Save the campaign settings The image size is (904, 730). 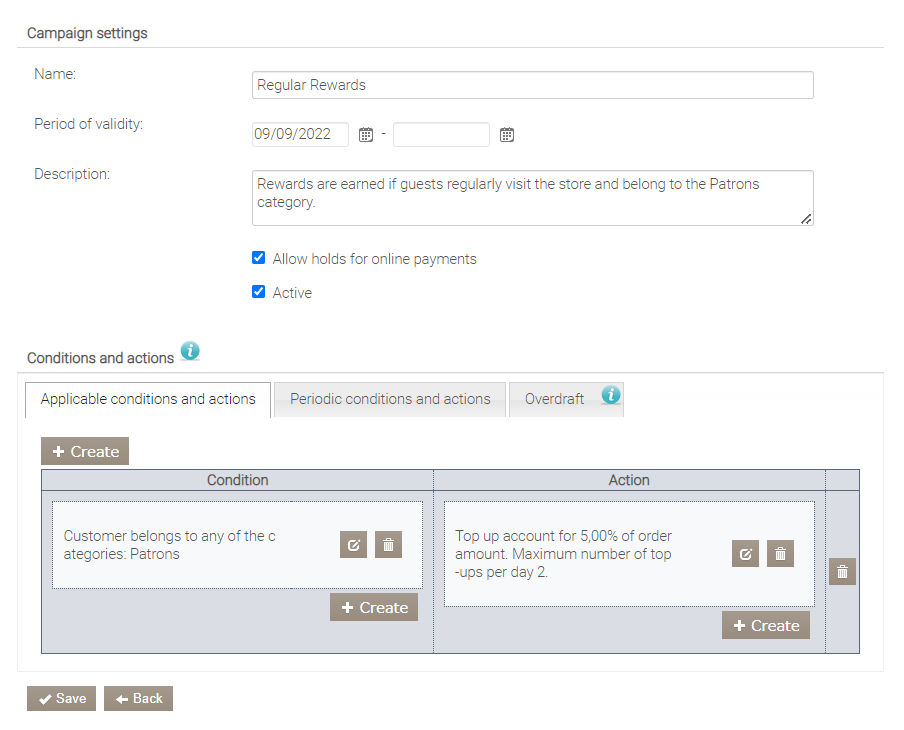(62, 699)
